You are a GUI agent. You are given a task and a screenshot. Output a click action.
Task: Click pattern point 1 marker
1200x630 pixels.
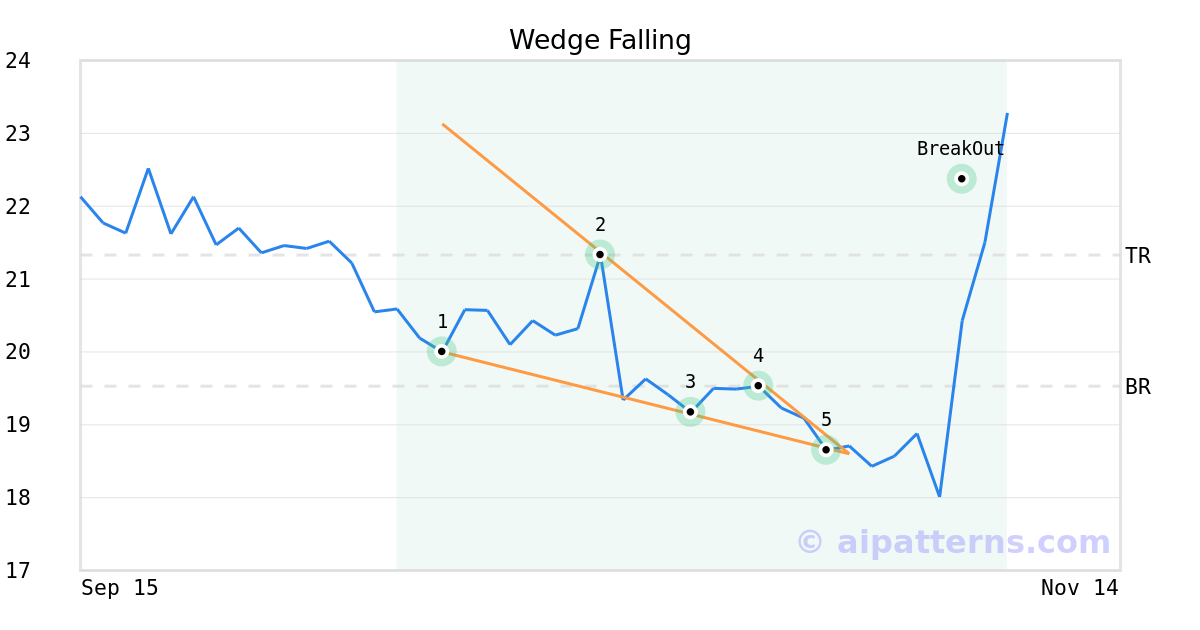point(441,351)
